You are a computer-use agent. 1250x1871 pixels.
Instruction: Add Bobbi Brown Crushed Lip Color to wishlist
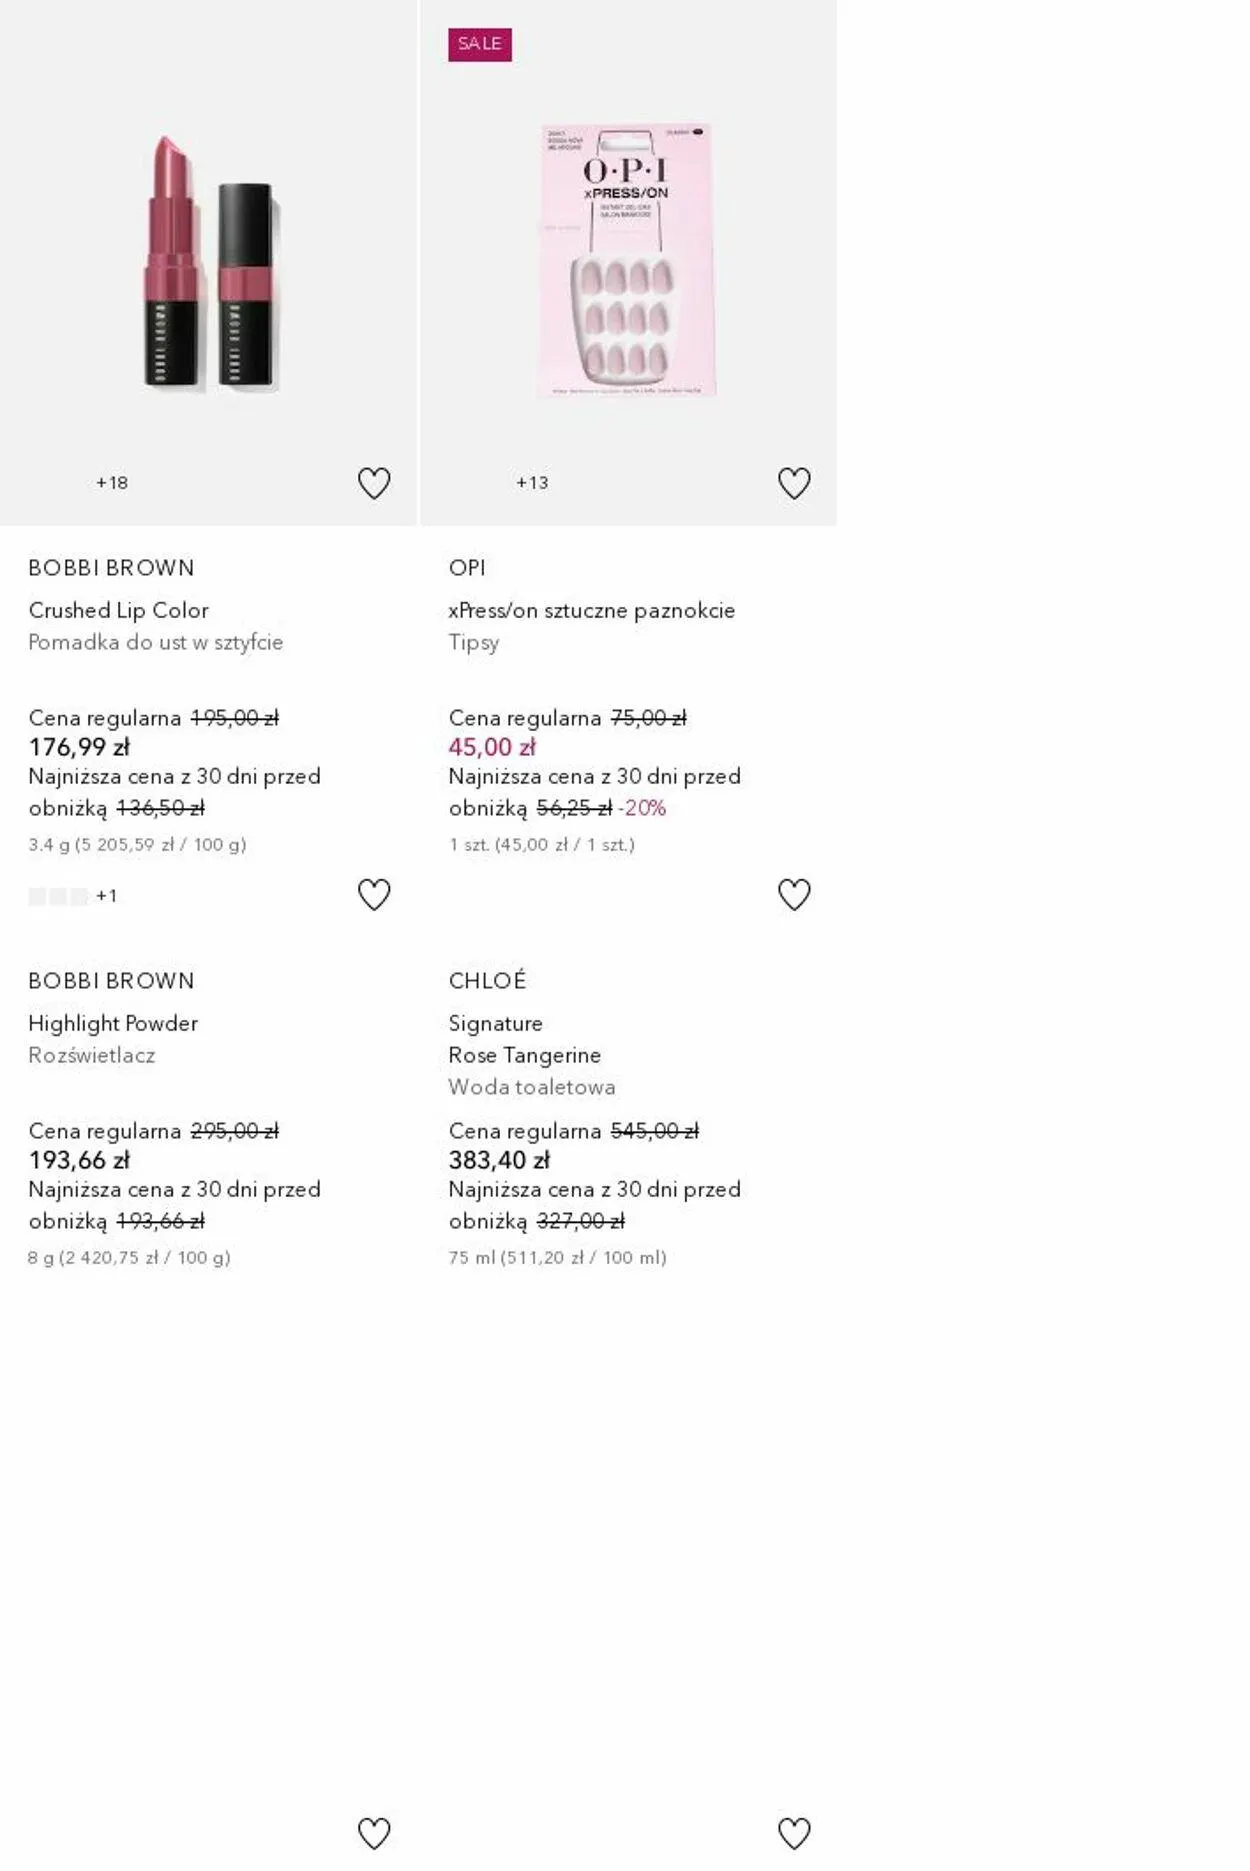(x=374, y=483)
